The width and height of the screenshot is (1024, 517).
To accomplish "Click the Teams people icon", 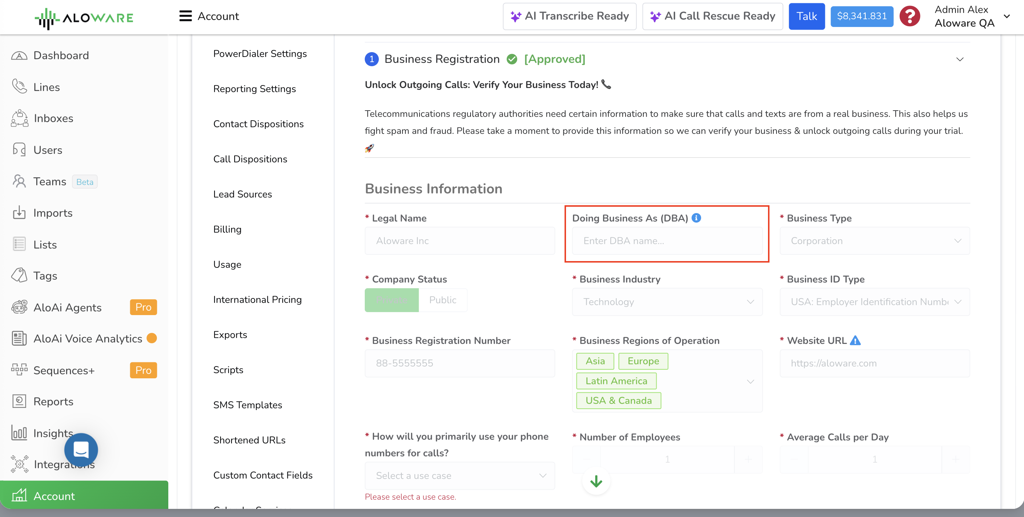I will 20,181.
